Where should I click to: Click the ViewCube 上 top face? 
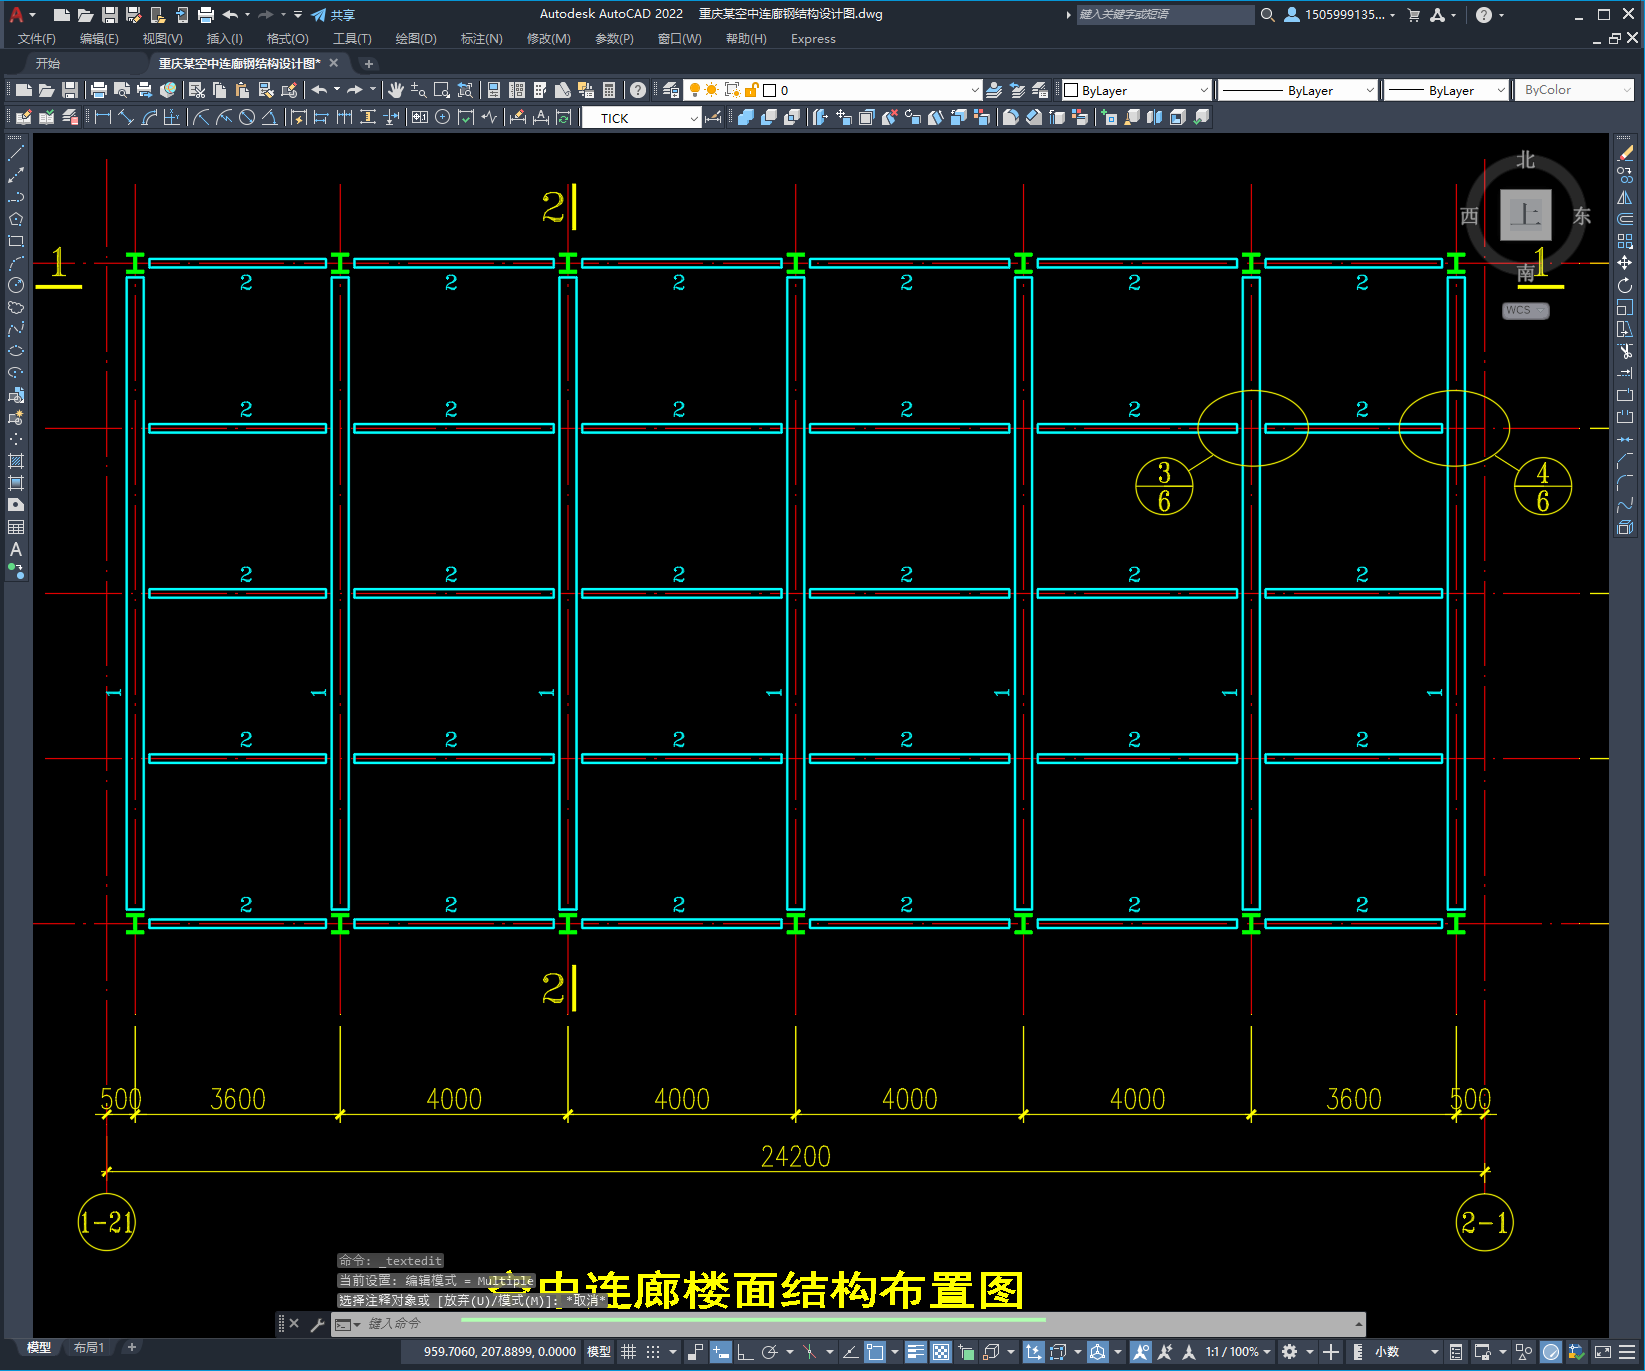(1525, 214)
